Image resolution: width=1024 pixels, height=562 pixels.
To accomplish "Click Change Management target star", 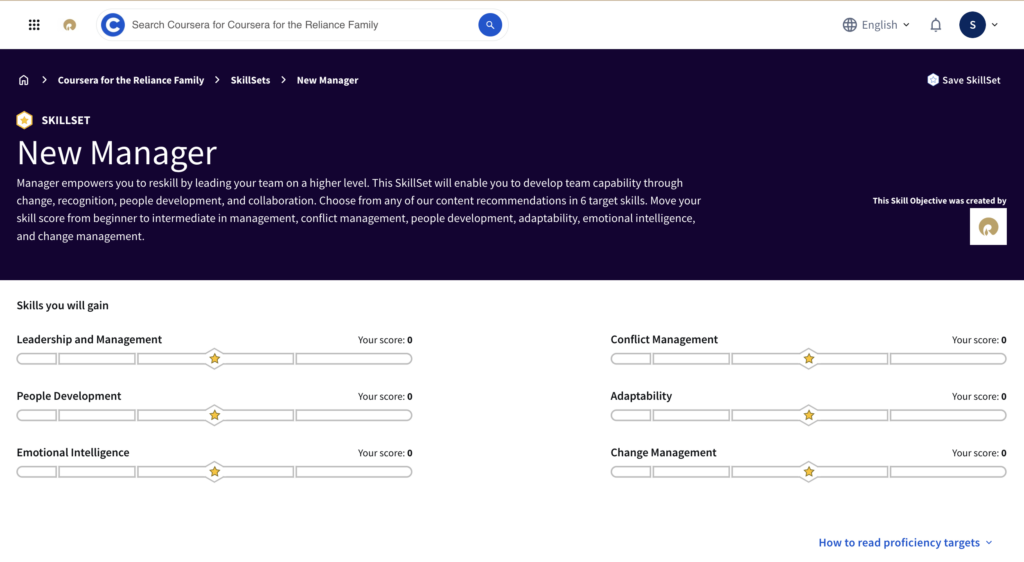I will point(808,471).
